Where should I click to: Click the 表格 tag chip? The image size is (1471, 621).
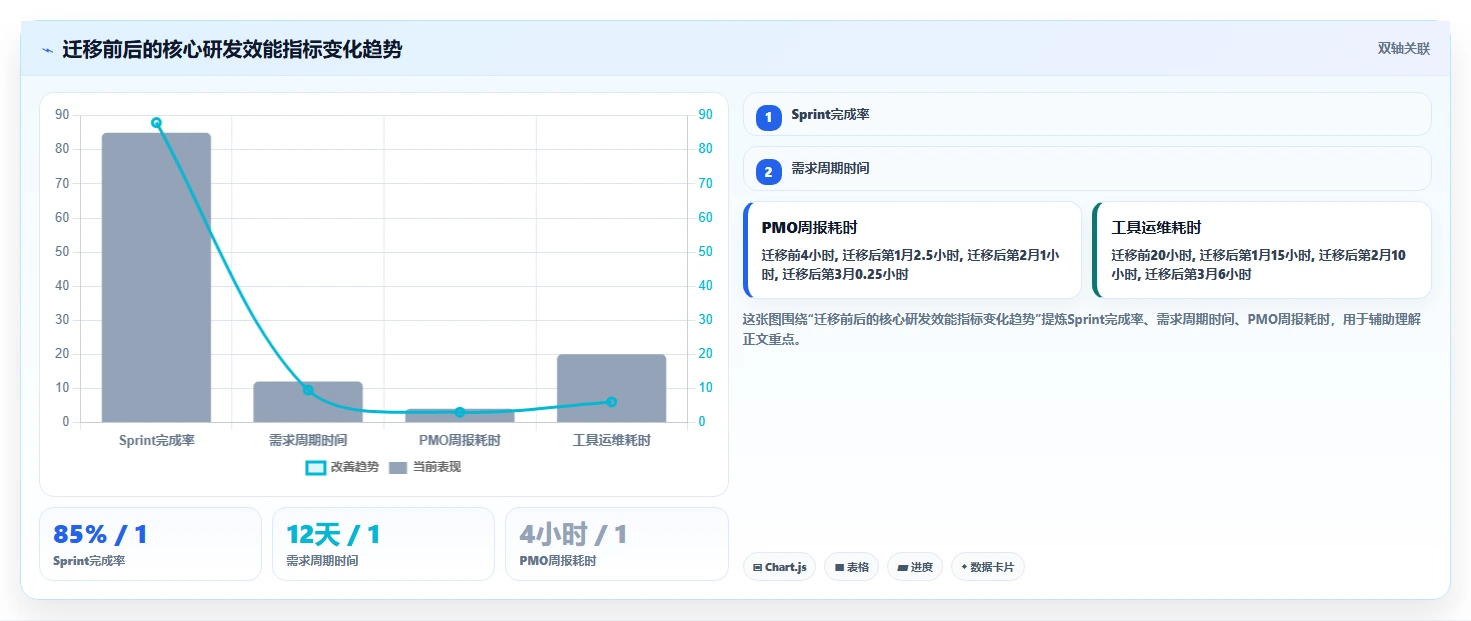[851, 567]
